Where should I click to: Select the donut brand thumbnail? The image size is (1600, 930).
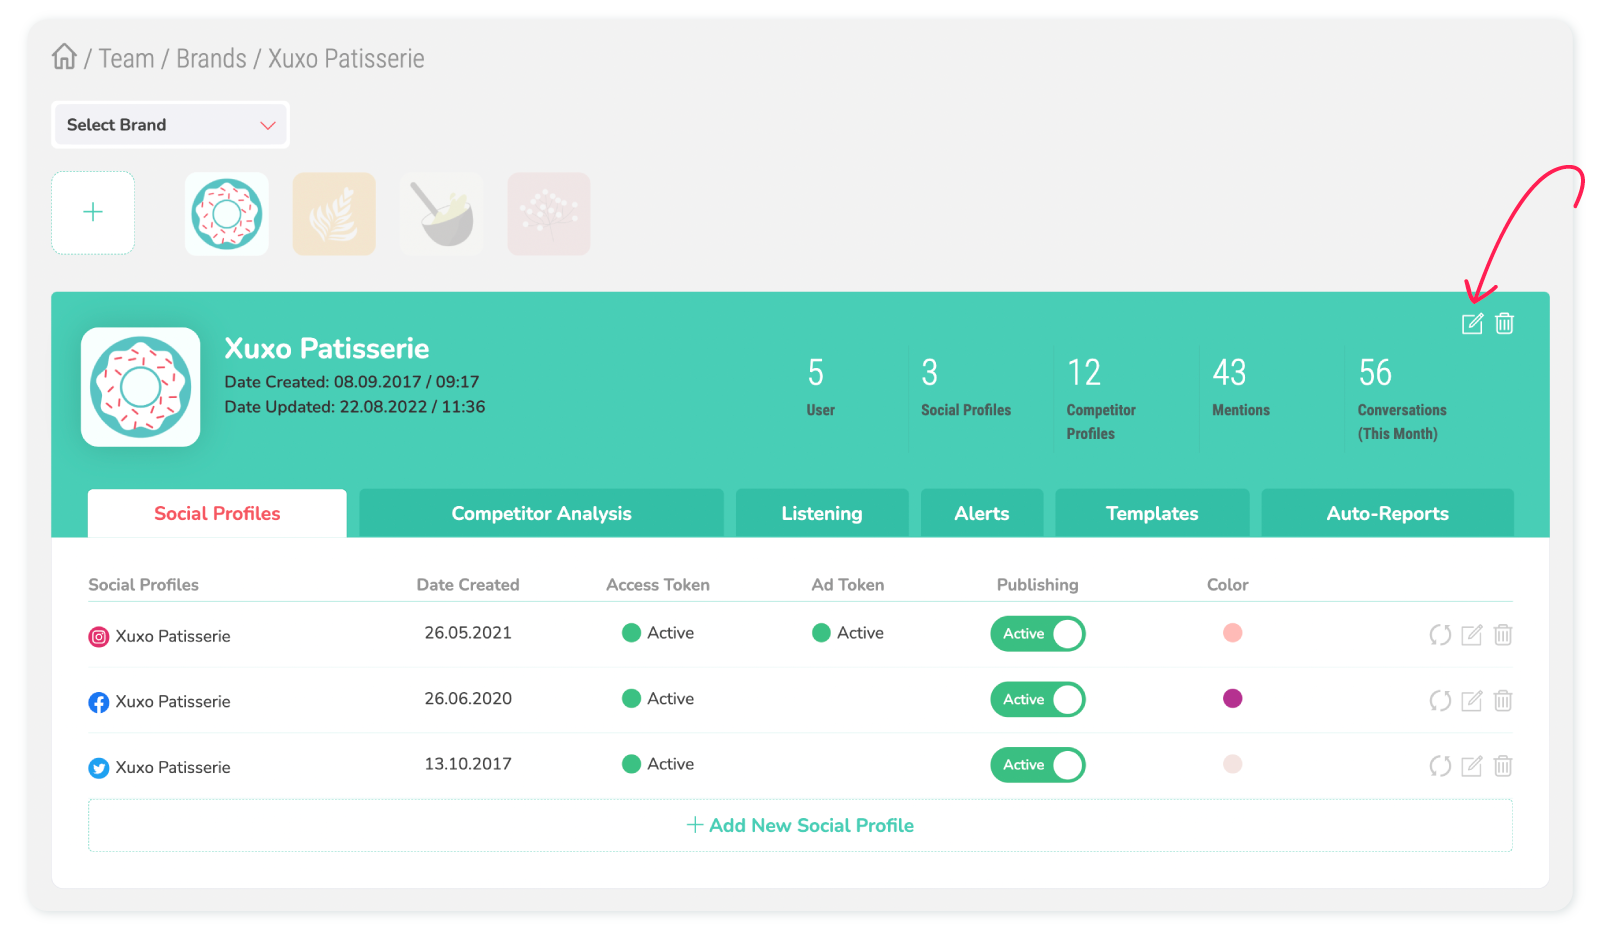pyautogui.click(x=227, y=214)
